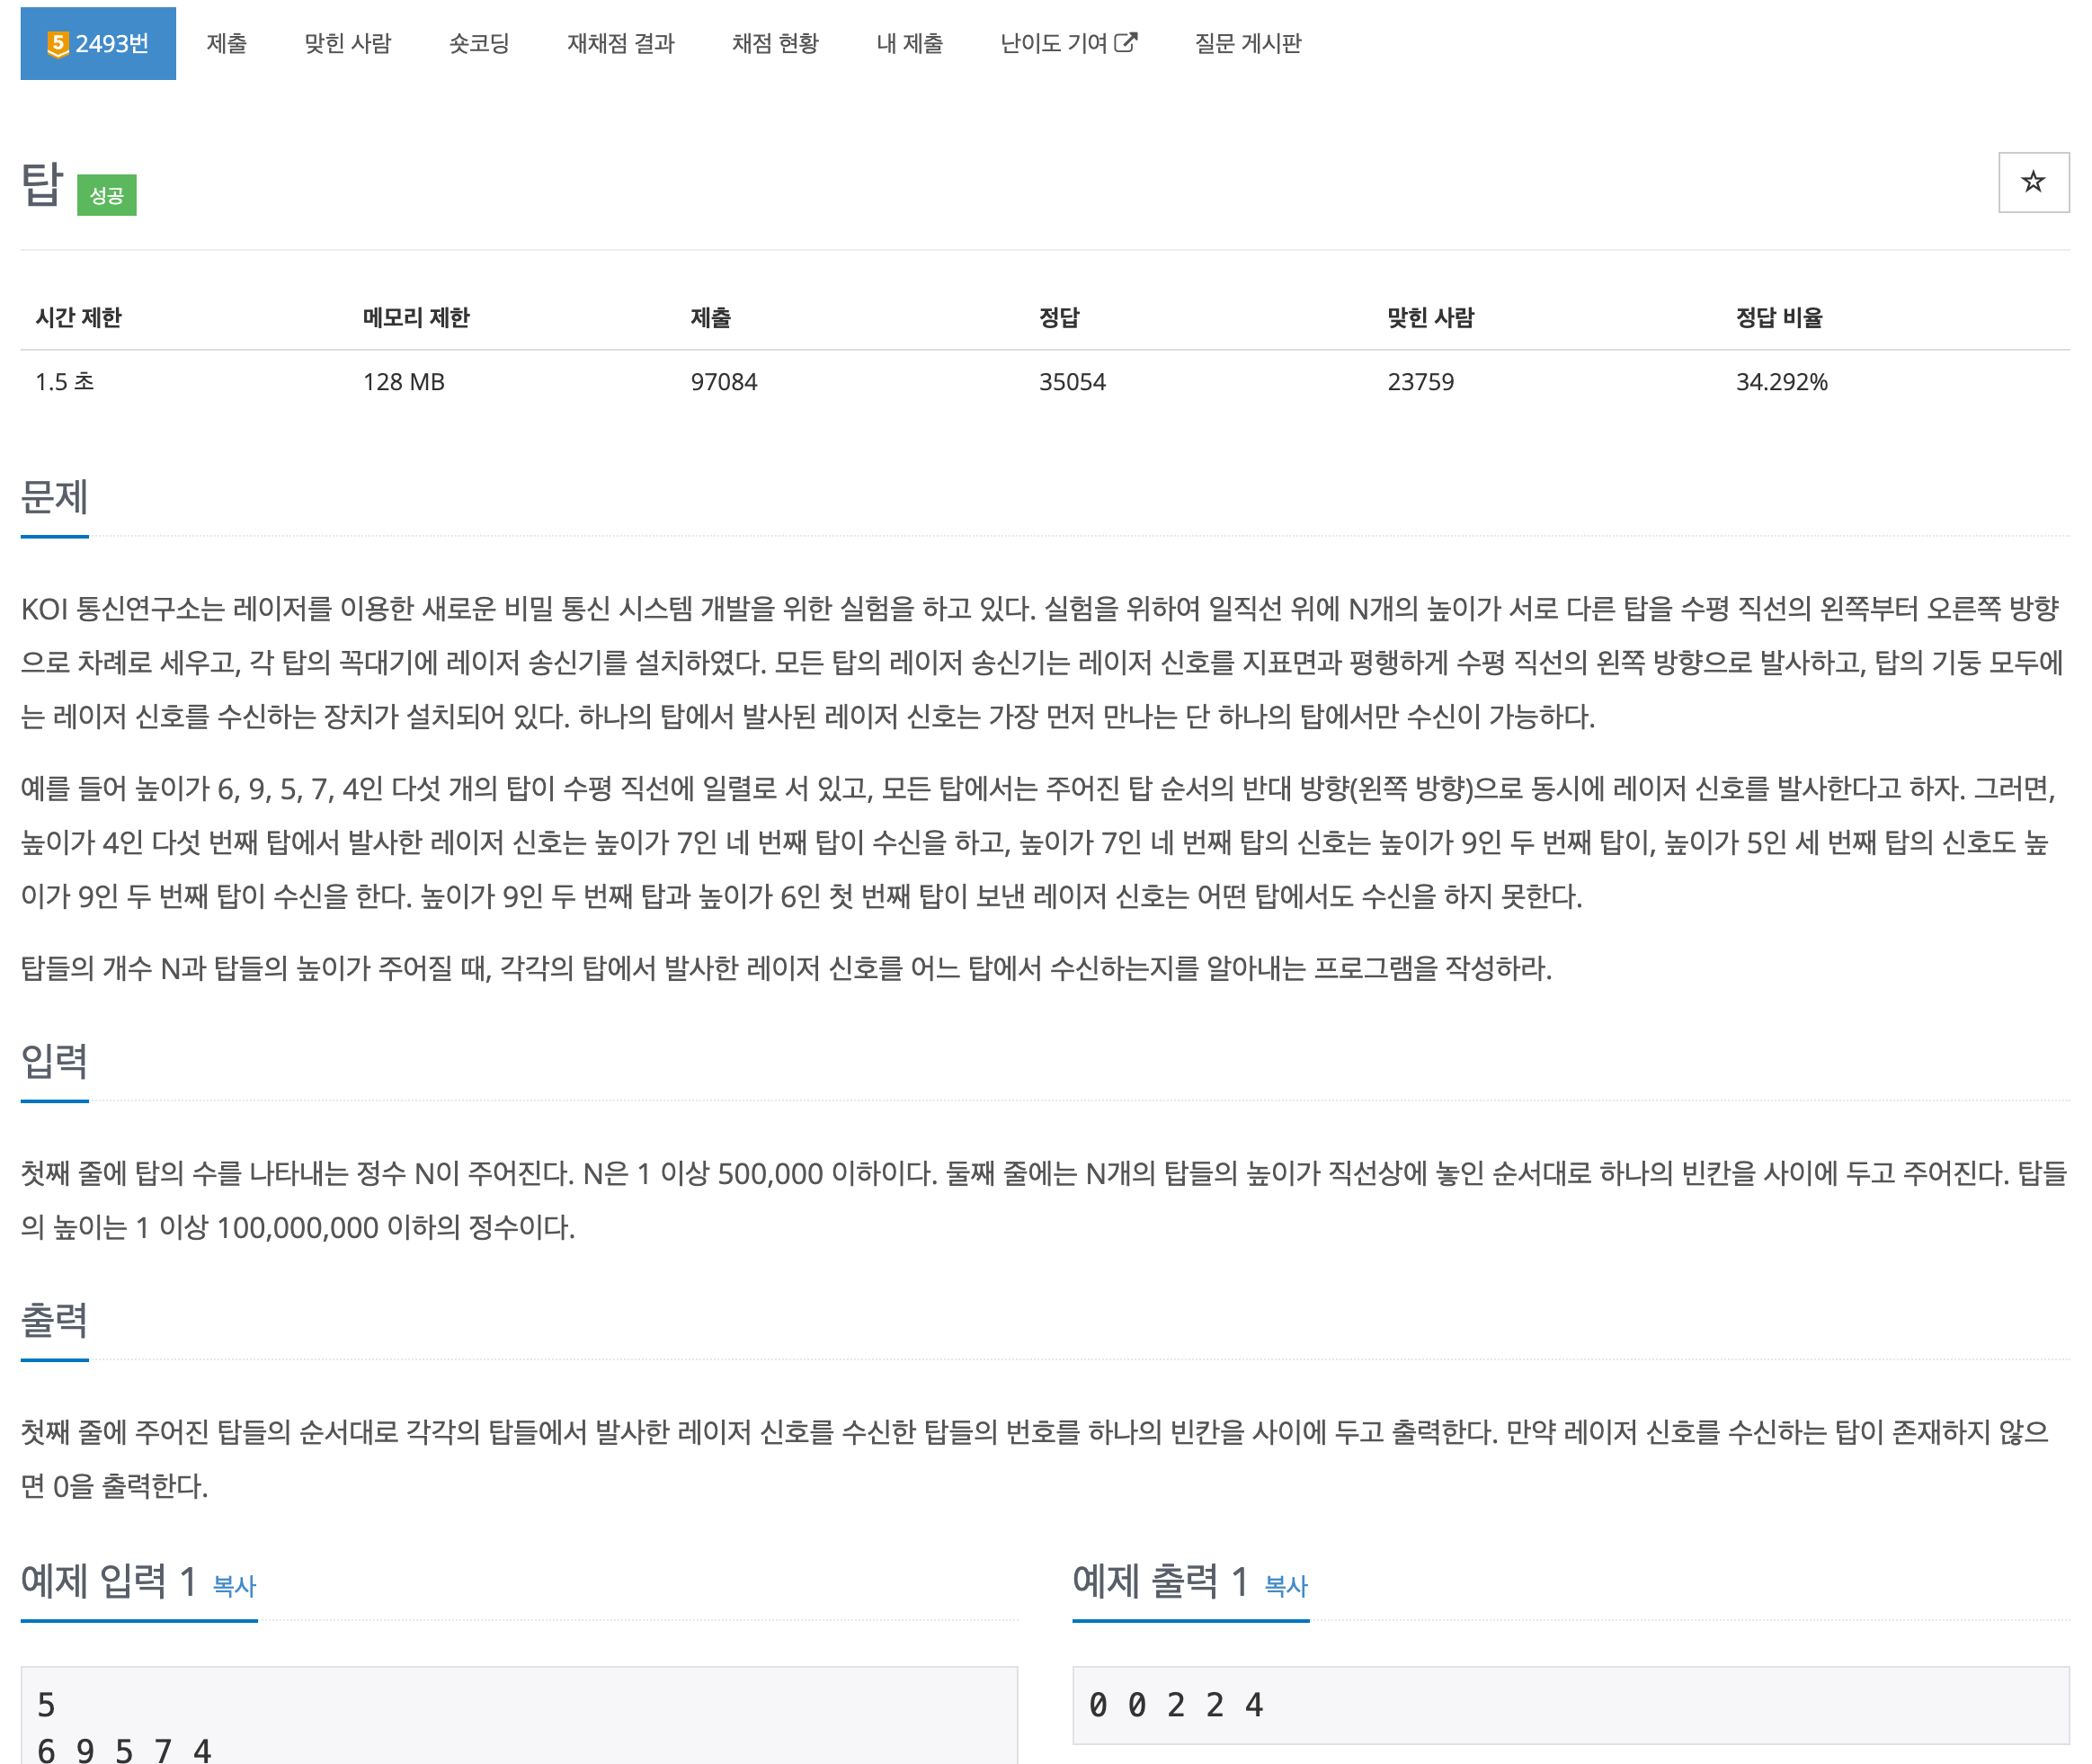Image resolution: width=2092 pixels, height=1764 pixels.
Task: Click the 정답 비율 column header
Action: 1778,318
